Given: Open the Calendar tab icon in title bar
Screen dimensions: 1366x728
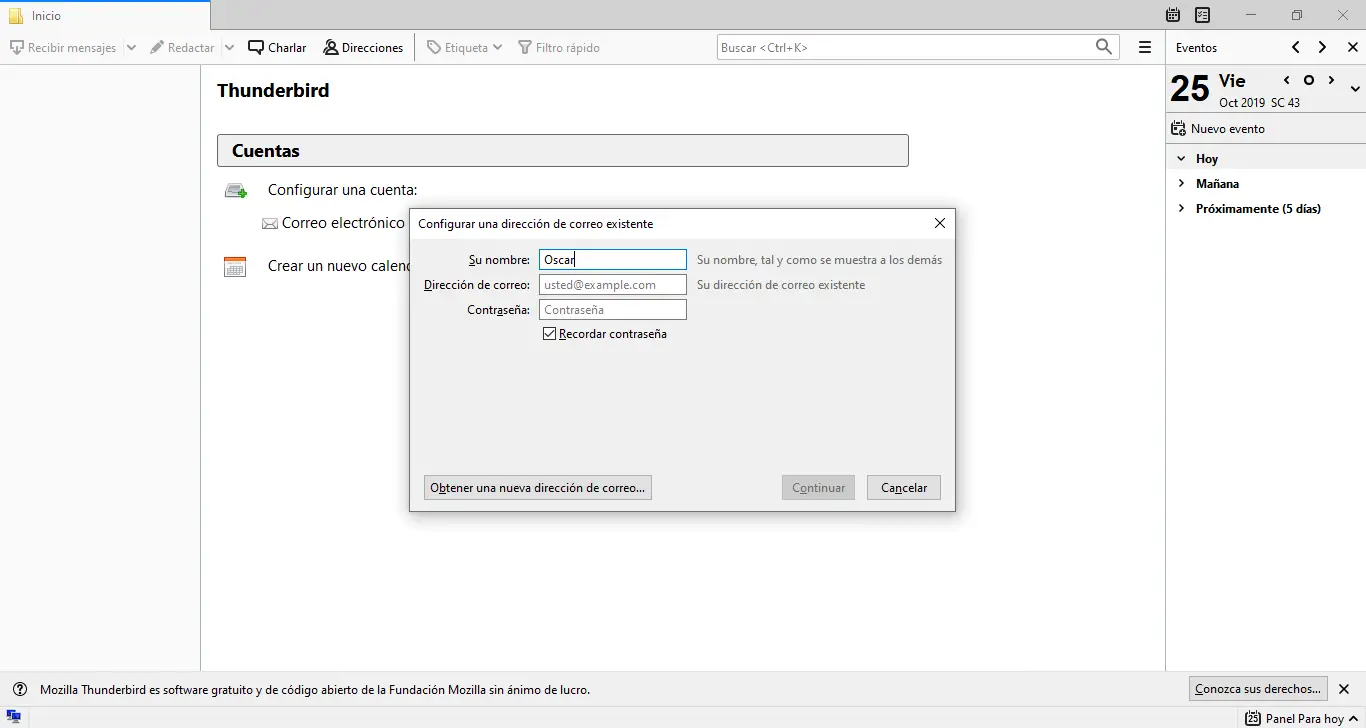Looking at the screenshot, I should tap(1173, 15).
